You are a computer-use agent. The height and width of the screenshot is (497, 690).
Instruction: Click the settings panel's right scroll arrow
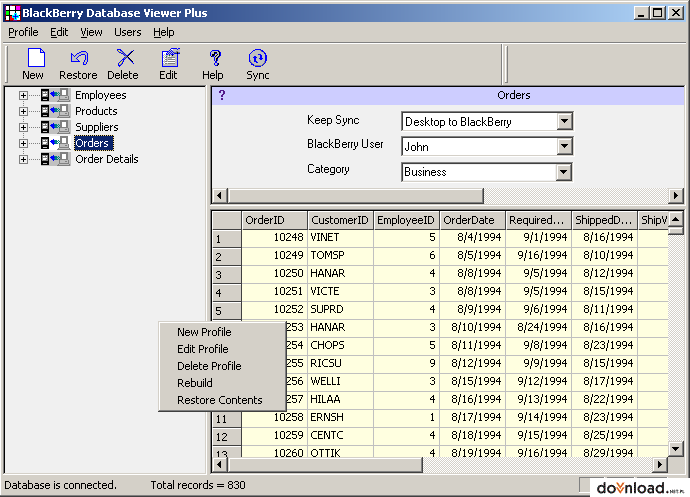[675, 195]
